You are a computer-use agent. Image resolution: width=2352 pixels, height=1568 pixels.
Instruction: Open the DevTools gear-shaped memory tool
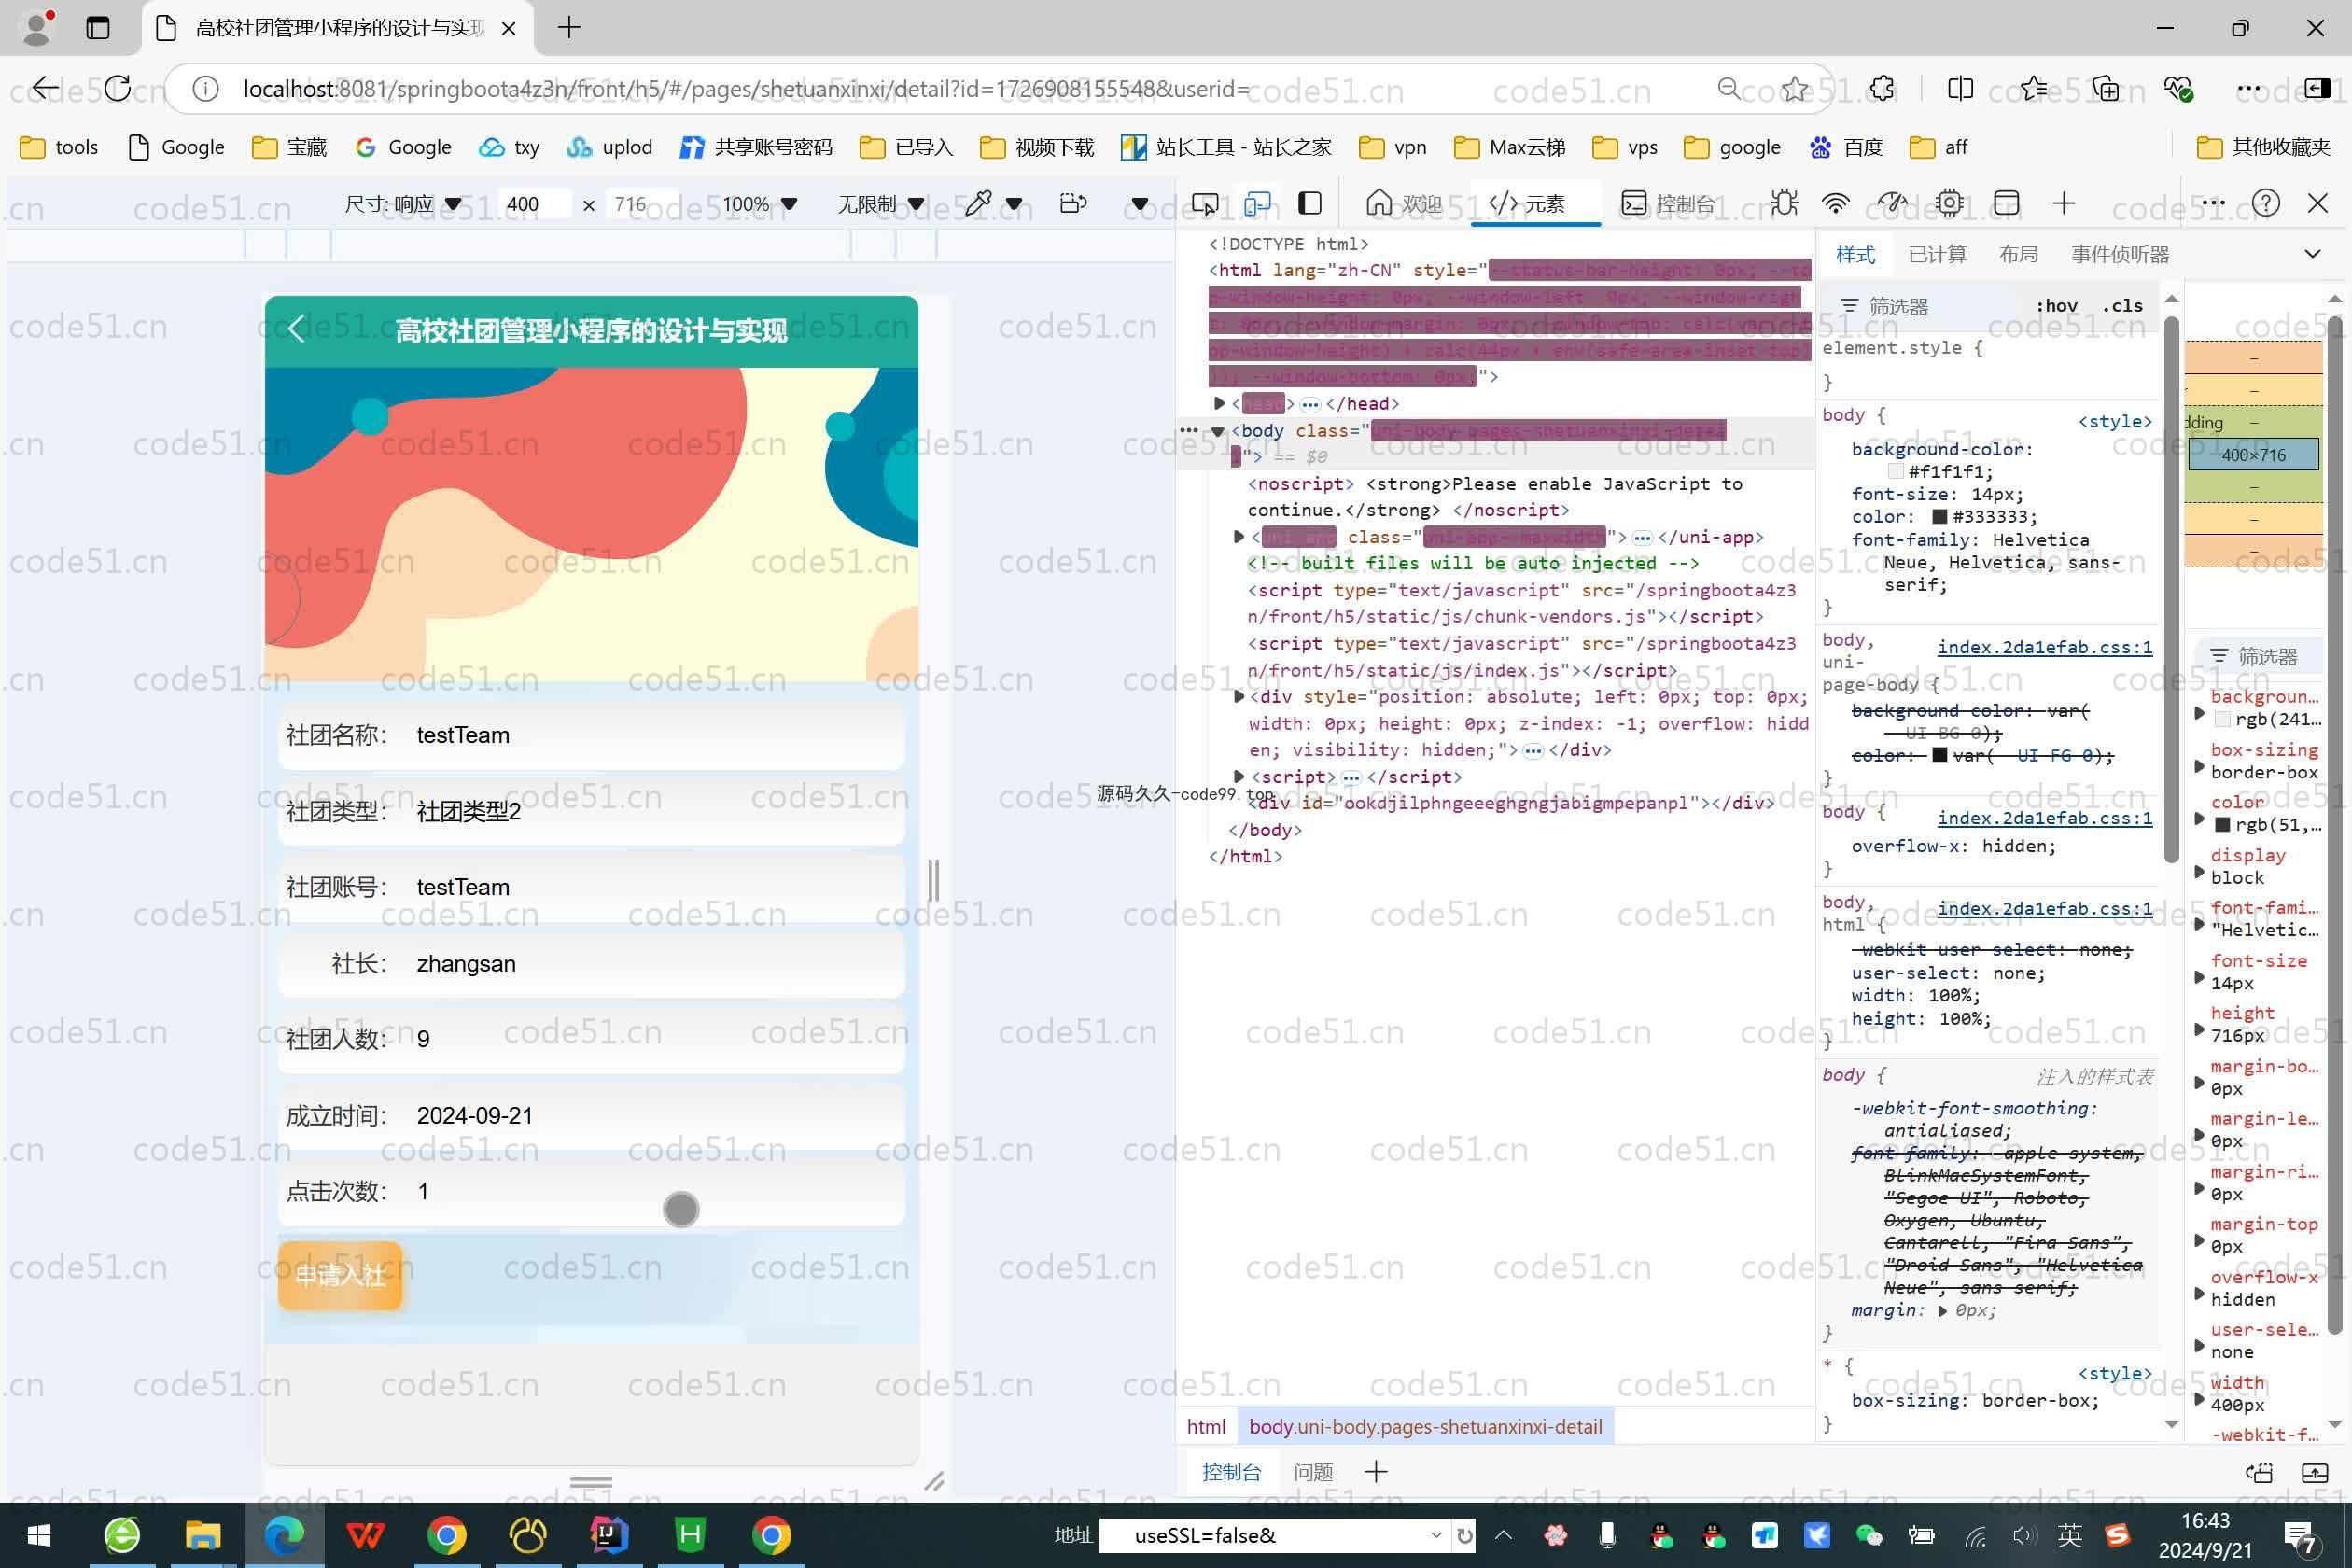coord(1949,204)
